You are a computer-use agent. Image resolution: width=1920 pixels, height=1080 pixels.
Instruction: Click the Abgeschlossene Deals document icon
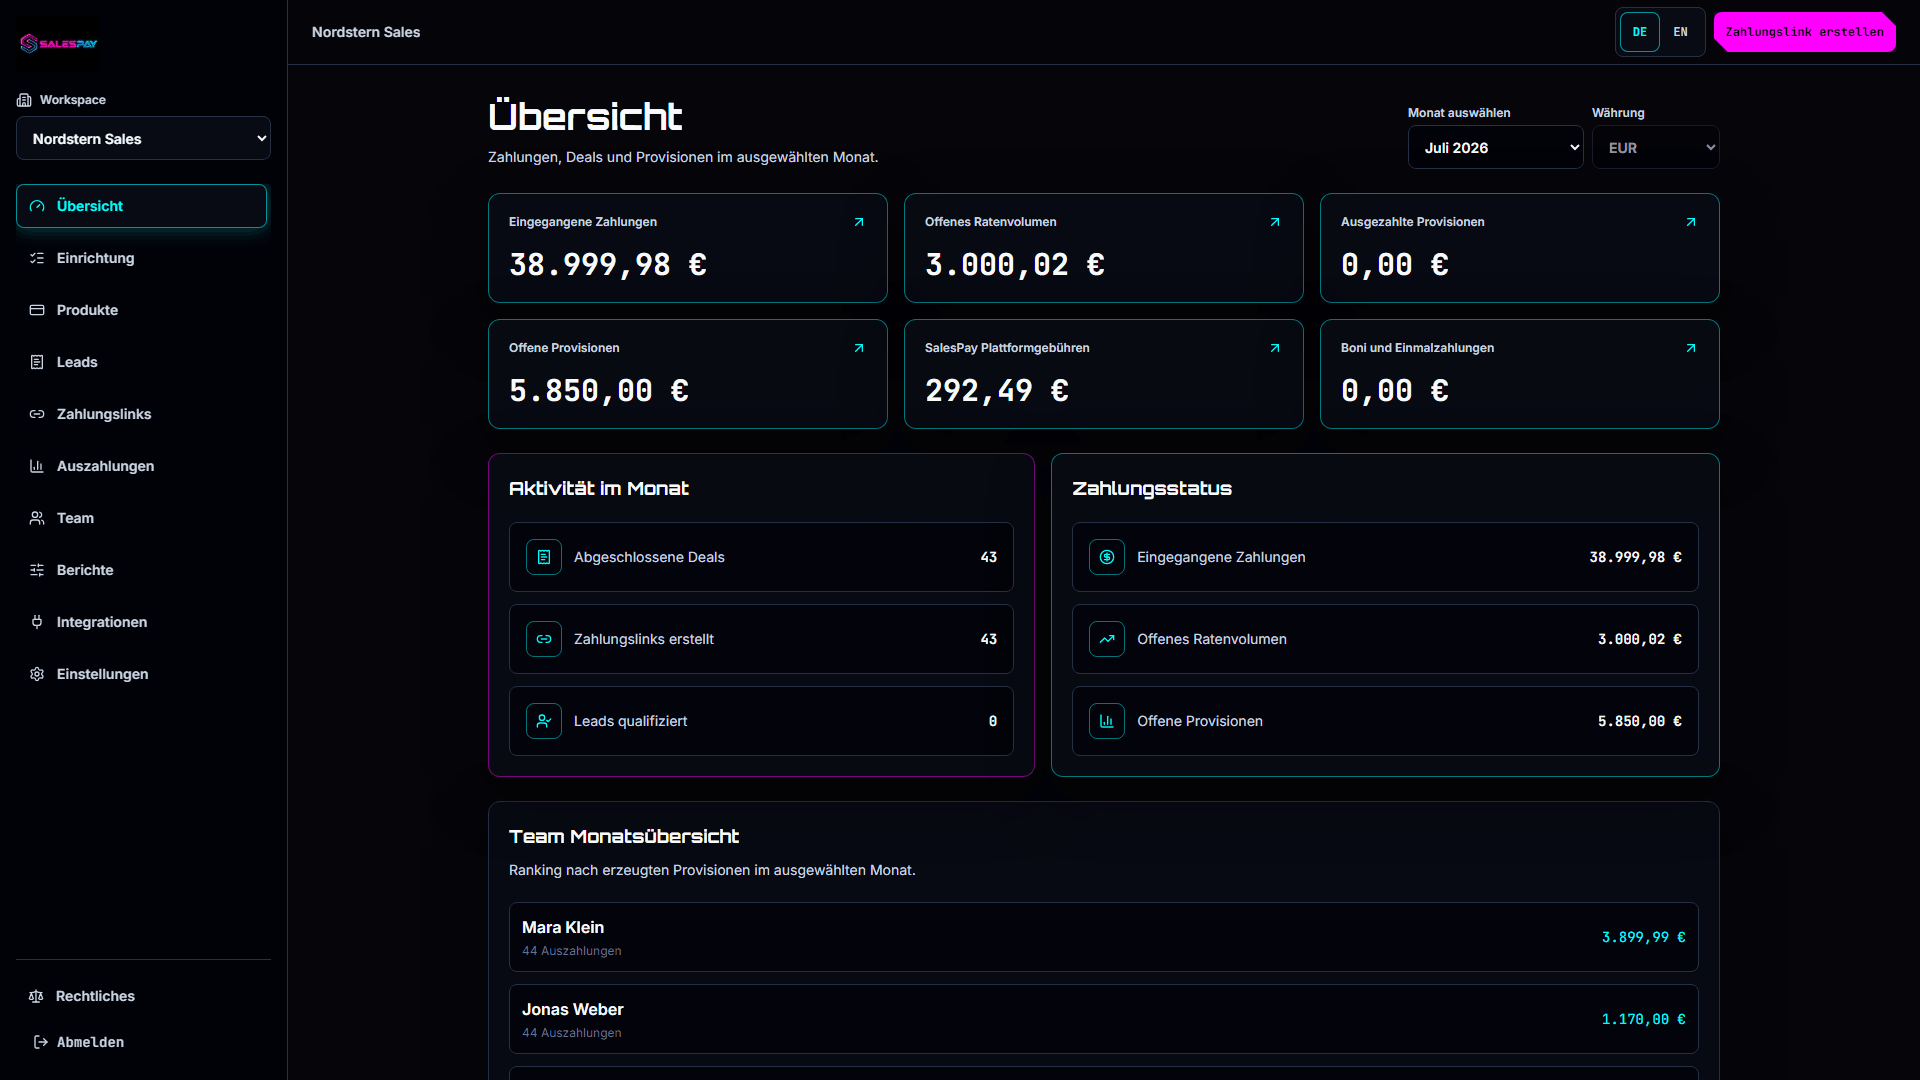point(544,557)
